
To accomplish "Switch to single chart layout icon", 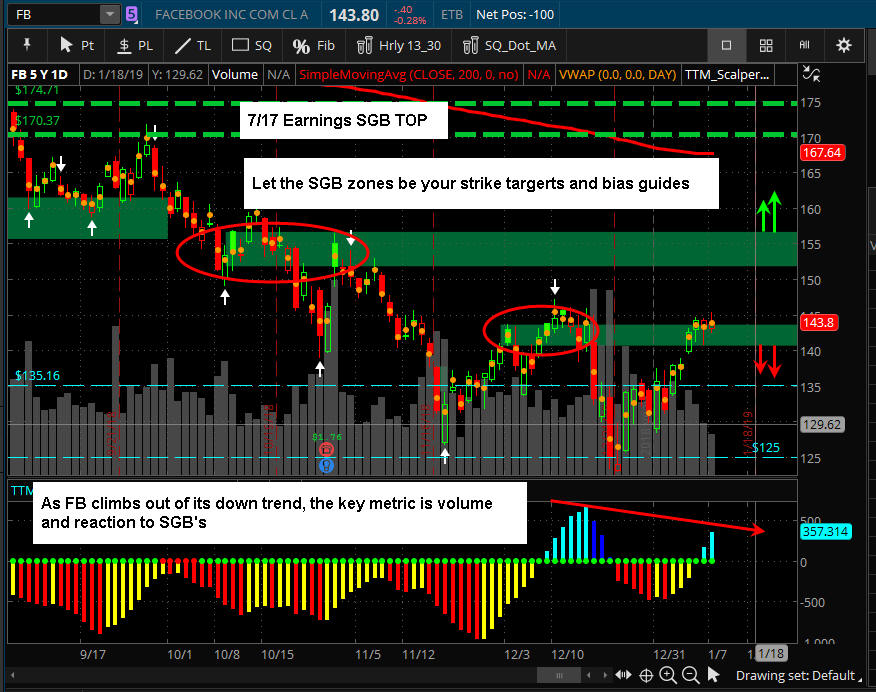I will click(726, 45).
